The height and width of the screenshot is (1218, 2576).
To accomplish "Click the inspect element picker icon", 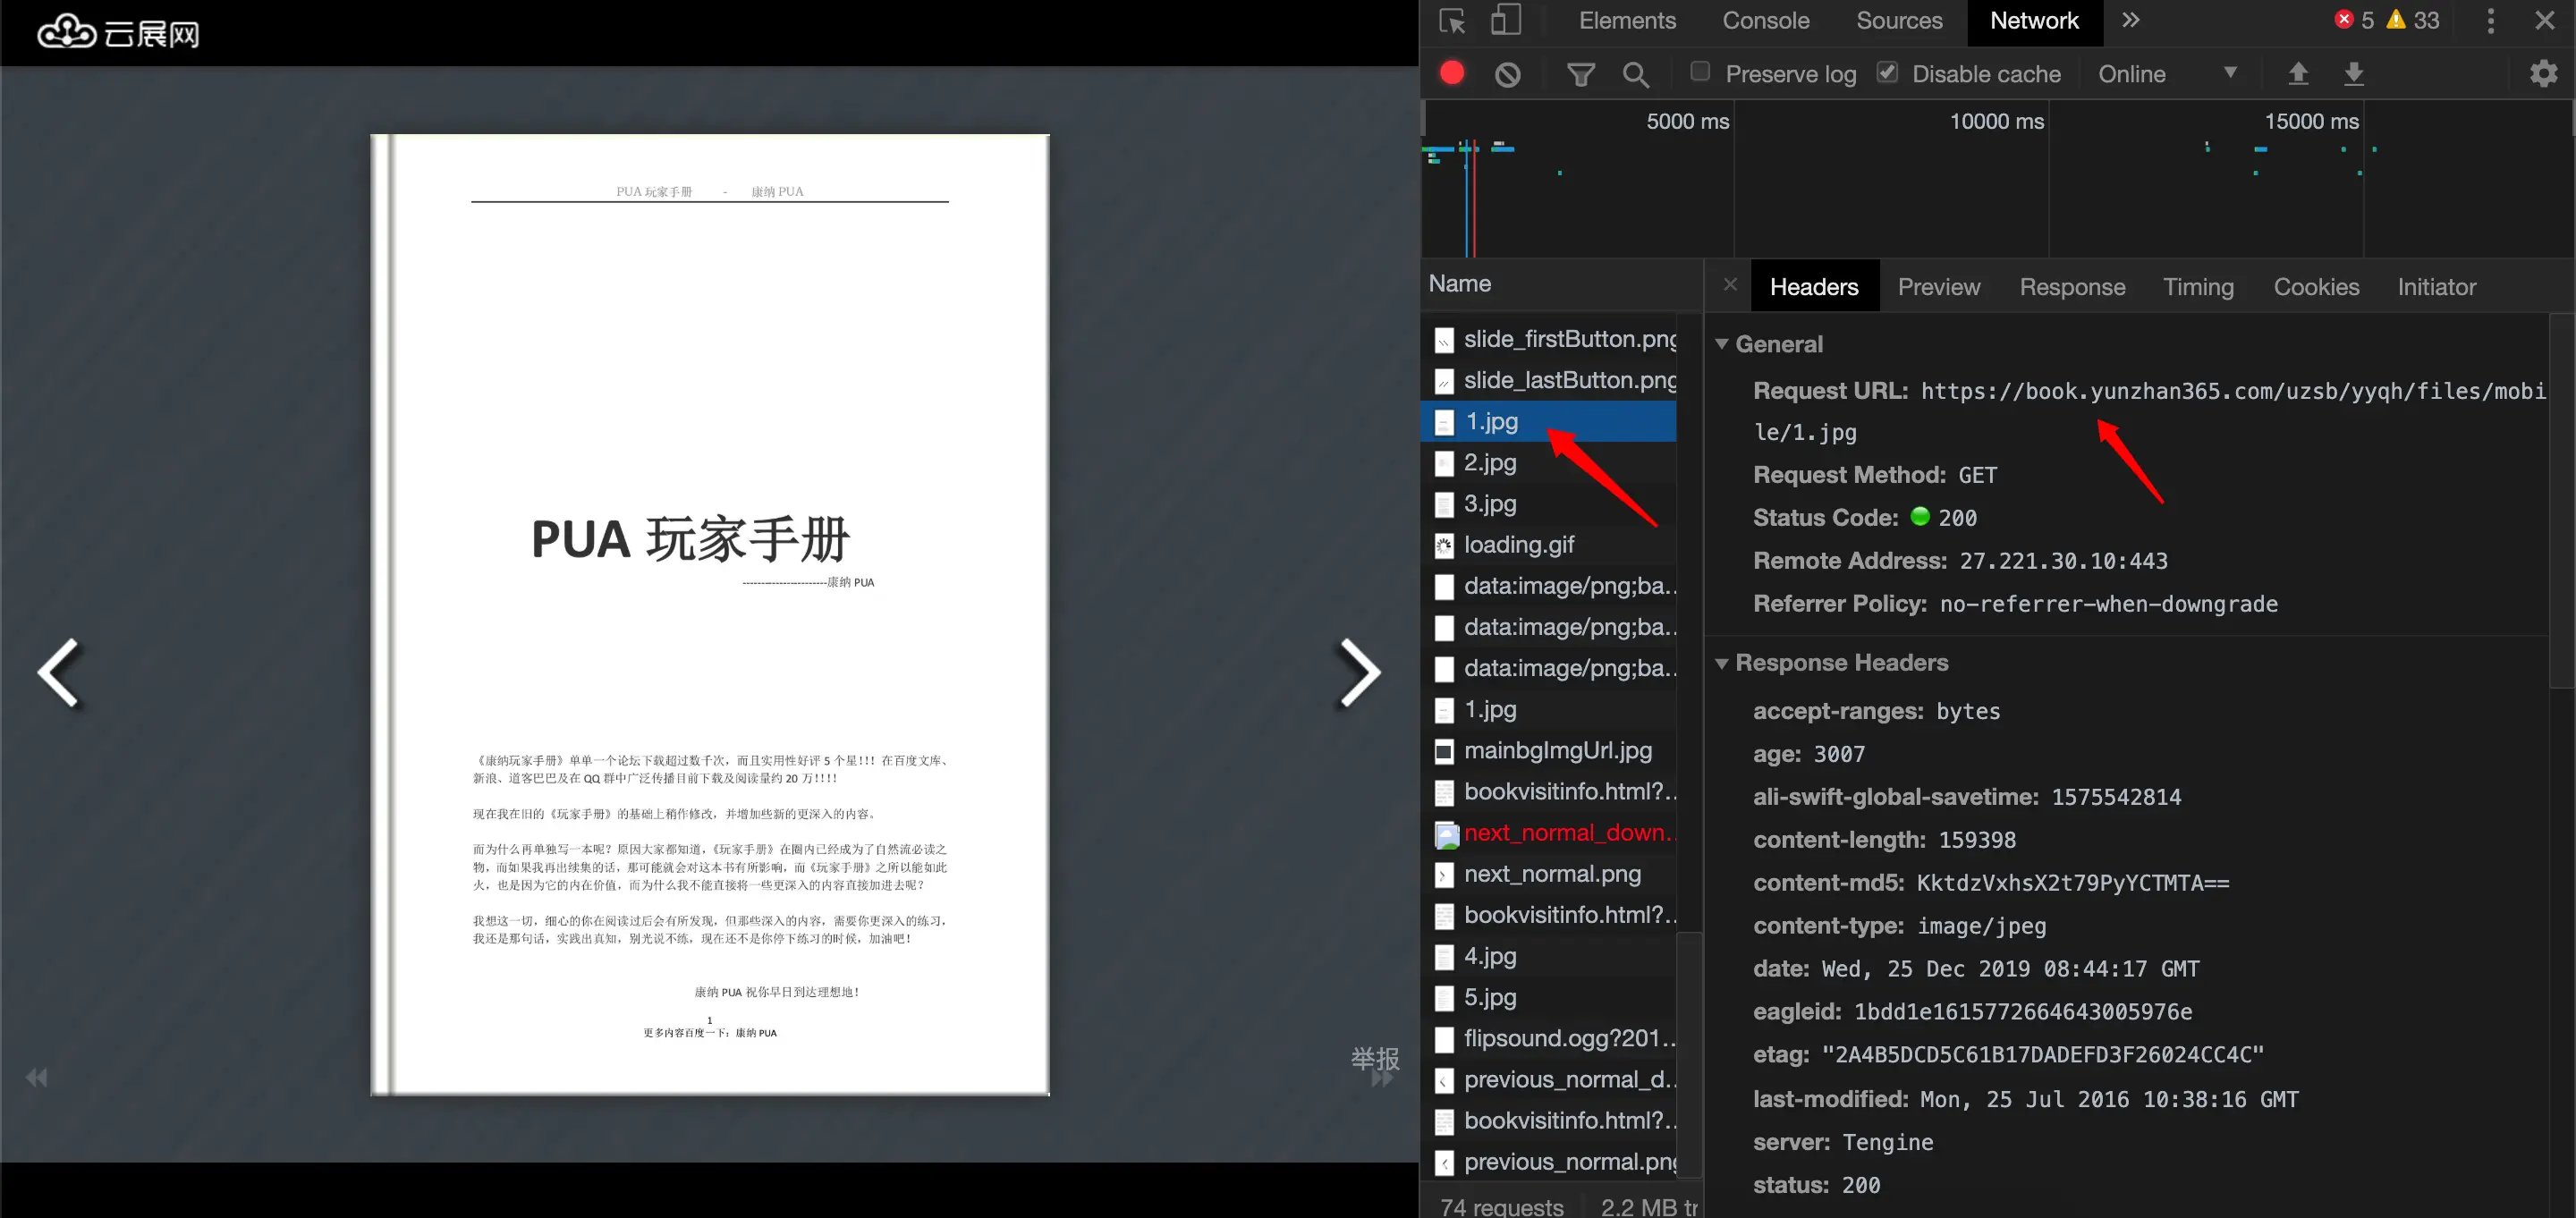I will pos(1452,21).
